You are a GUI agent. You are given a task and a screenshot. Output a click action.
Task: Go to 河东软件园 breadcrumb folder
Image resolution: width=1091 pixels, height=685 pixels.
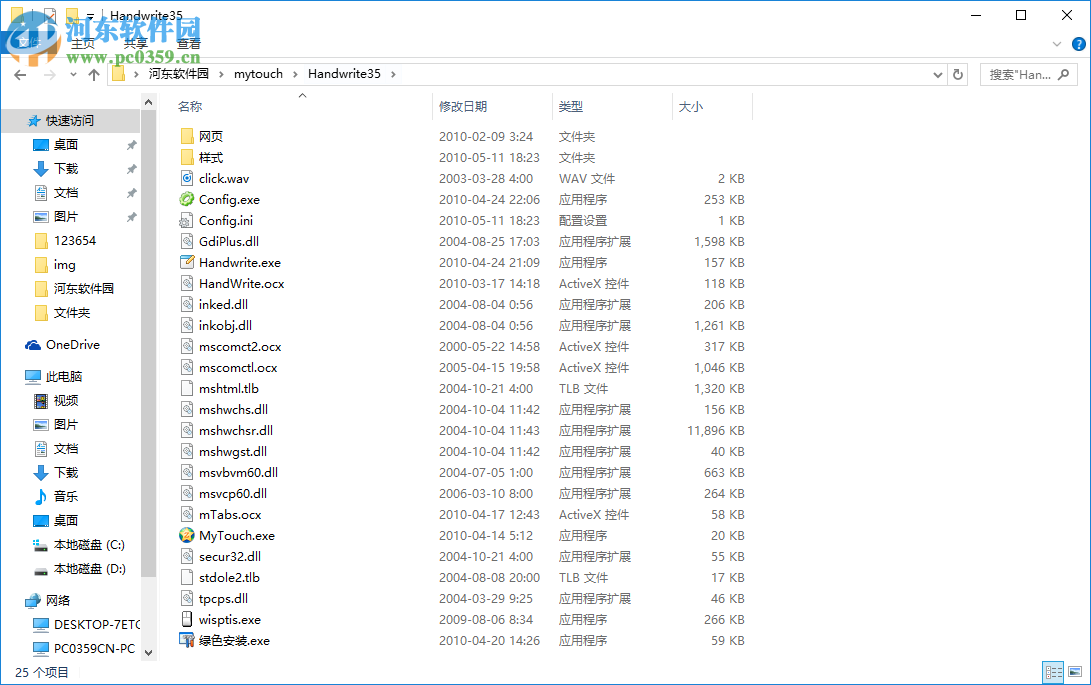tap(179, 74)
